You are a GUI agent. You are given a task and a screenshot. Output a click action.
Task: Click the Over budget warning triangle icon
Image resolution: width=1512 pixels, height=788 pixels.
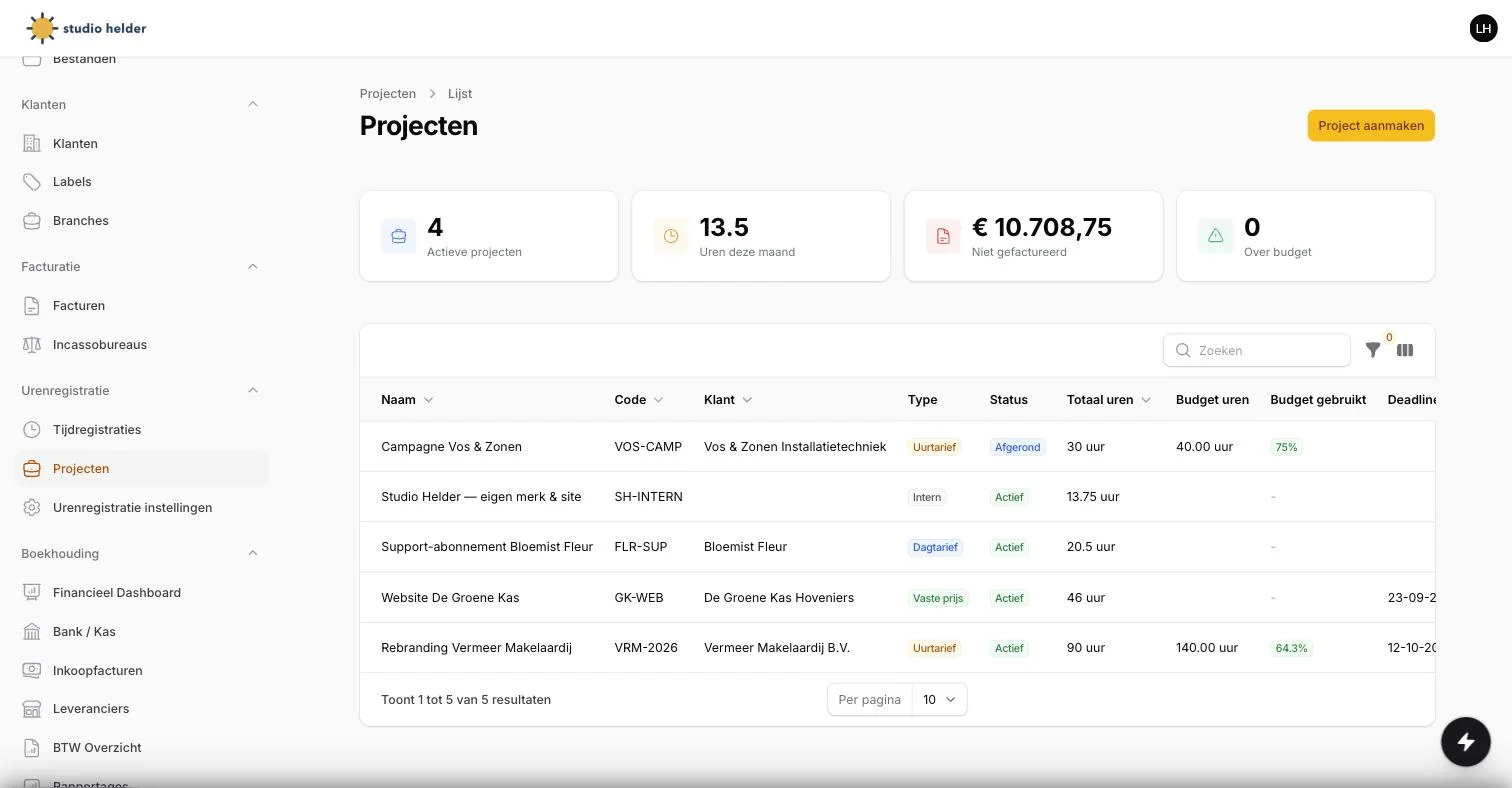(x=1216, y=236)
